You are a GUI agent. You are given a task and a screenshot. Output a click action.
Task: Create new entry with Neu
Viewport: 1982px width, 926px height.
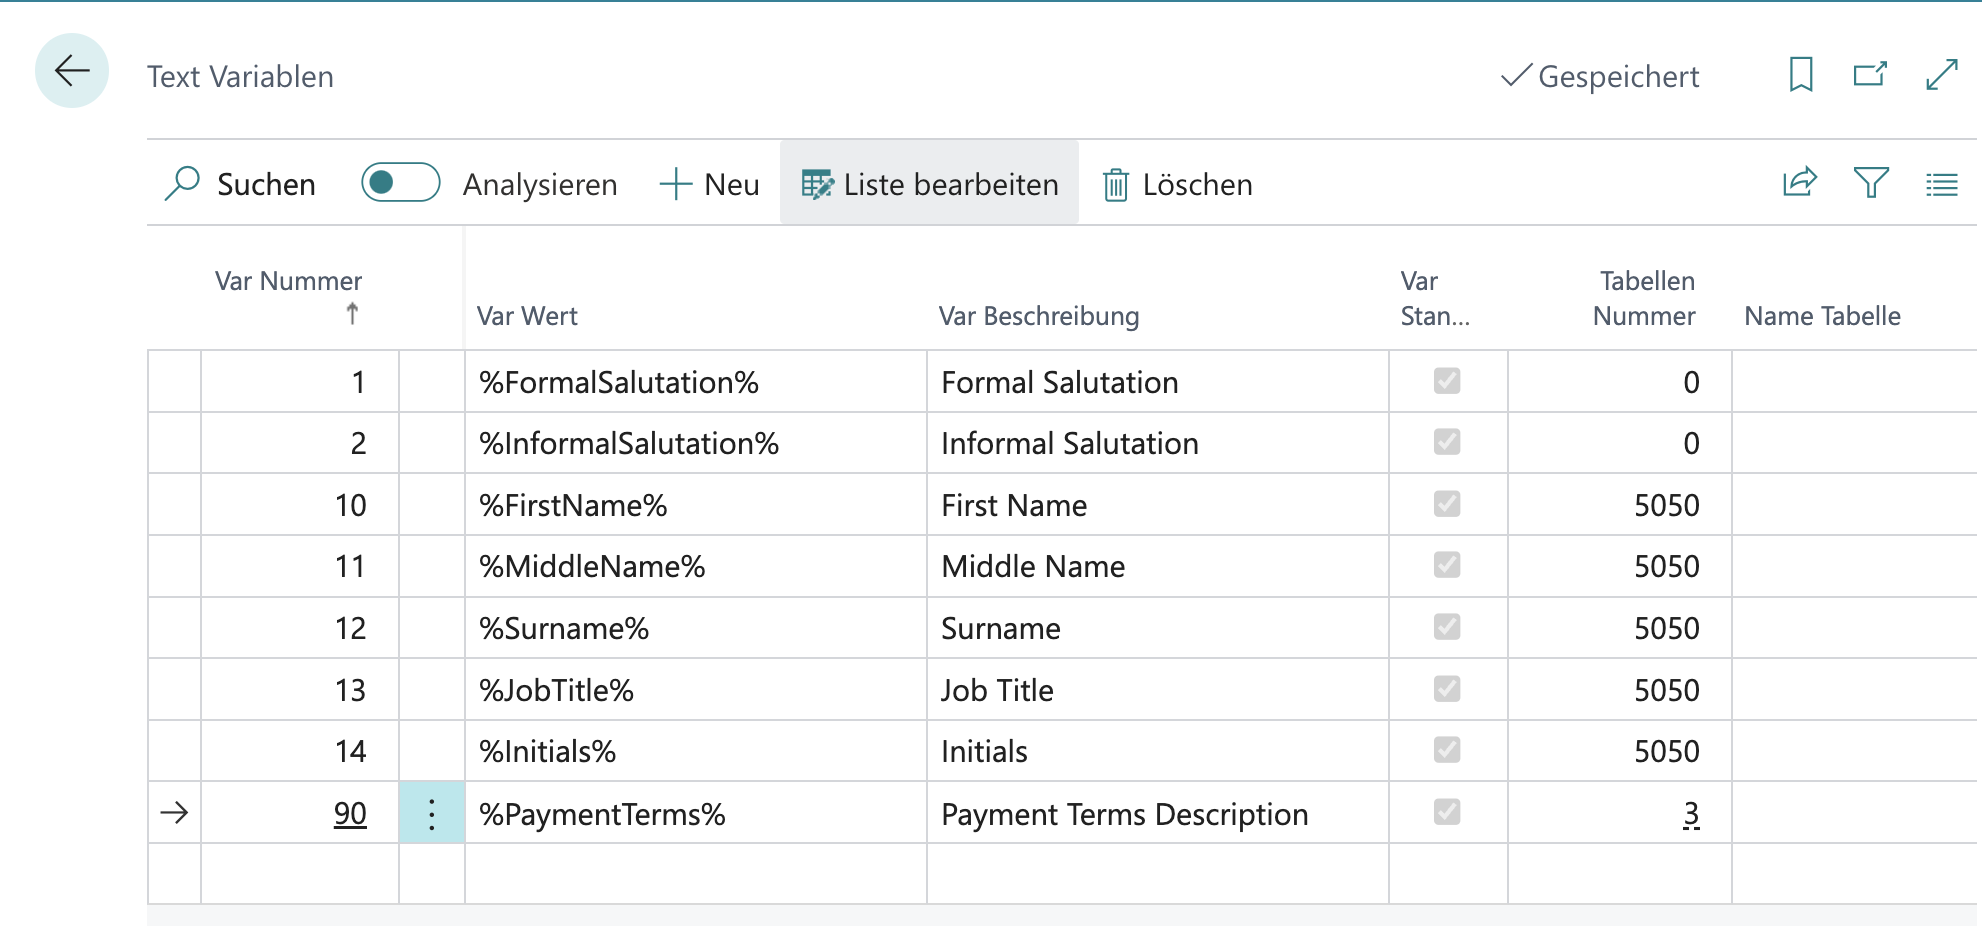coord(710,184)
